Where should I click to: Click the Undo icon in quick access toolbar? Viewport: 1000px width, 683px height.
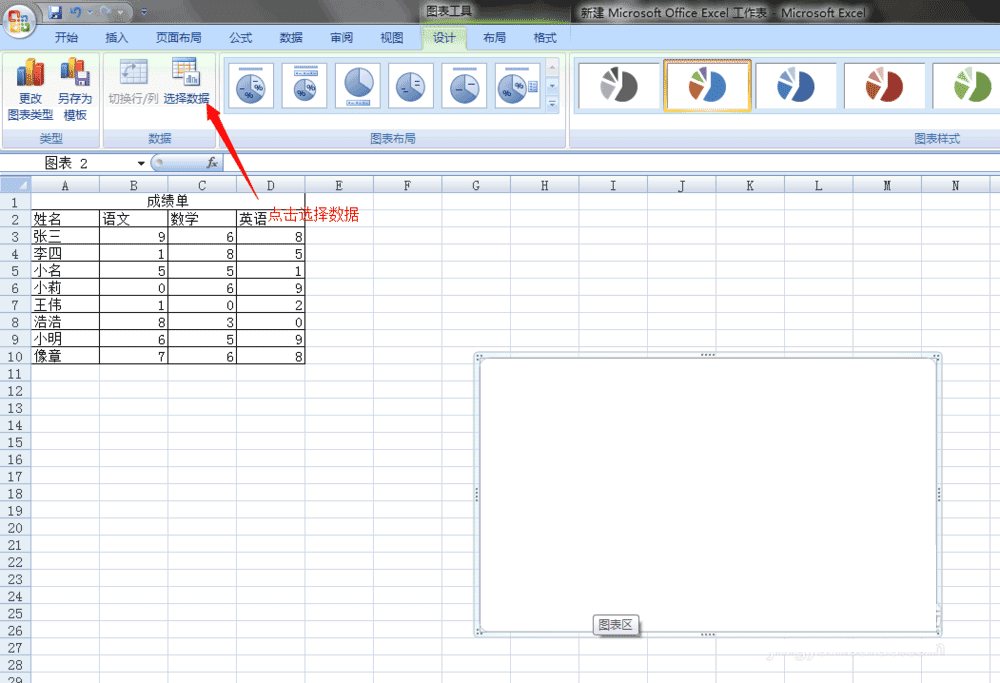click(x=76, y=12)
